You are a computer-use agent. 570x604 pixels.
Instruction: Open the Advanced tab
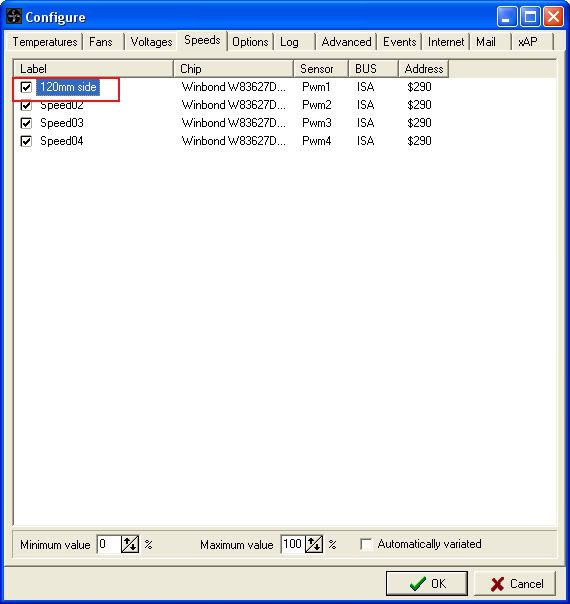tap(346, 42)
